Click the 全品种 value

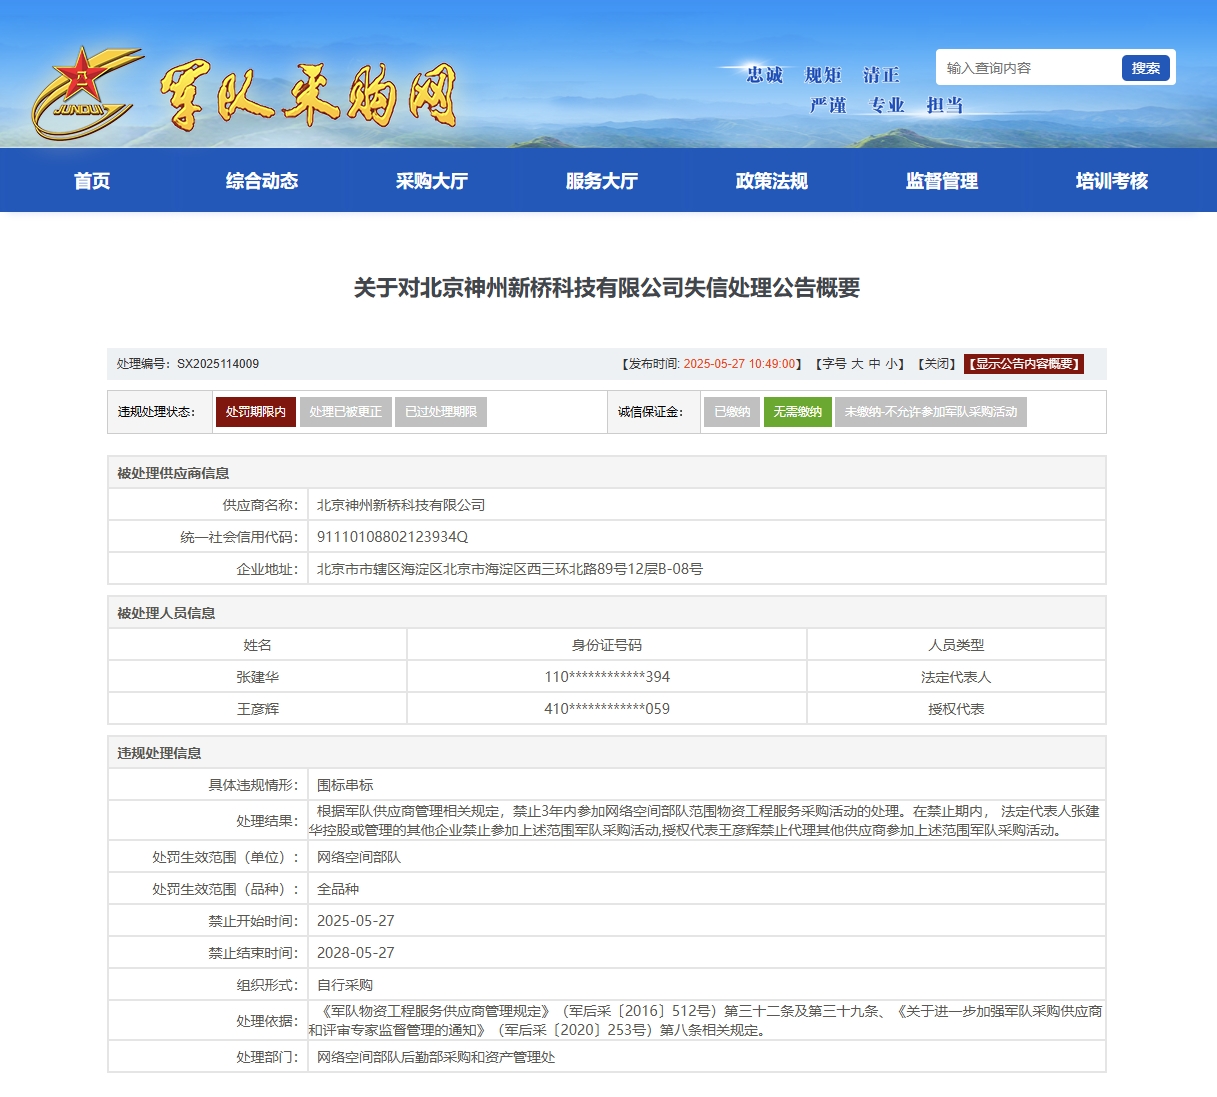(x=338, y=889)
